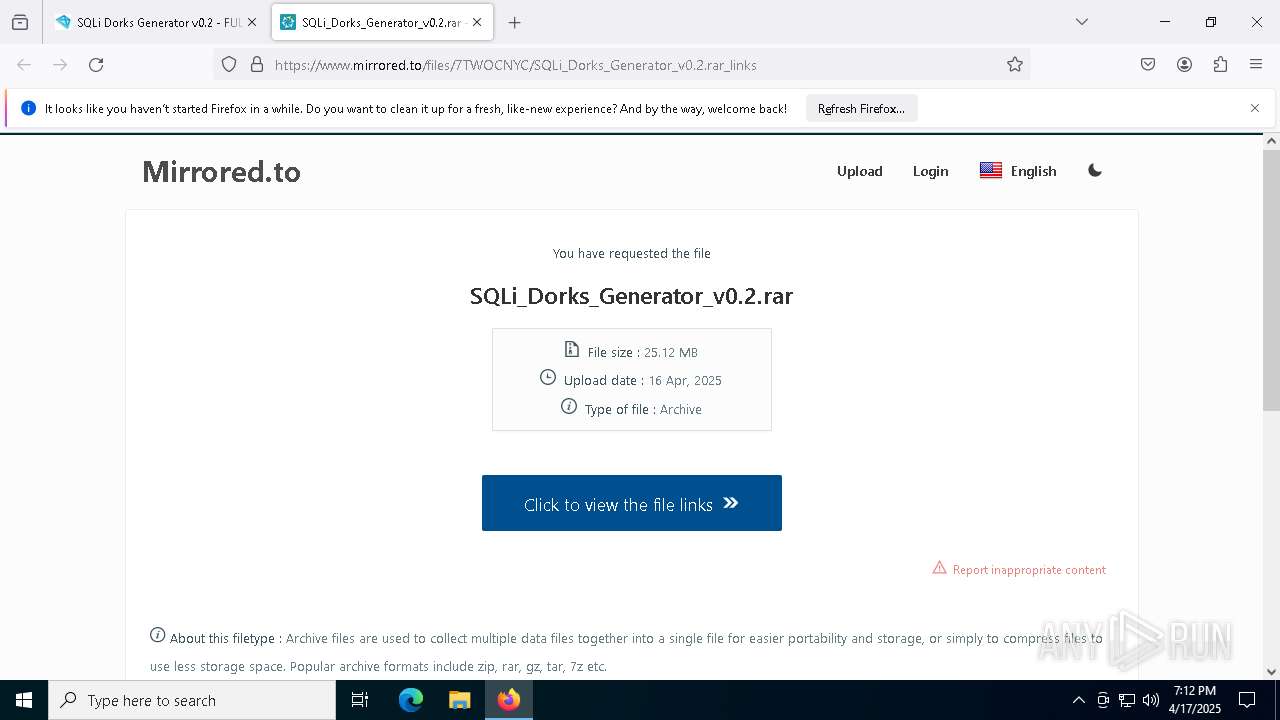Click scrollbar down arrow
Screen dimensions: 1280x720
1271,672
